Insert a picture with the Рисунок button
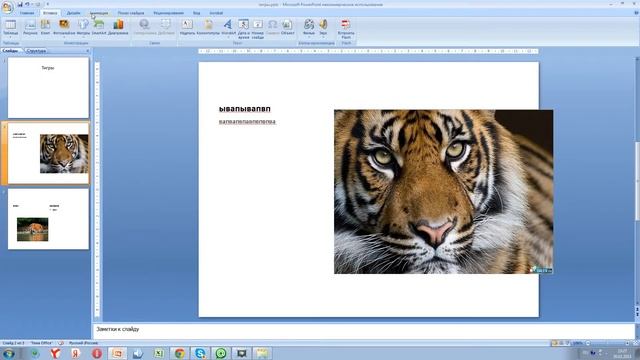Viewport: 640px width, 360px height. (x=30, y=27)
